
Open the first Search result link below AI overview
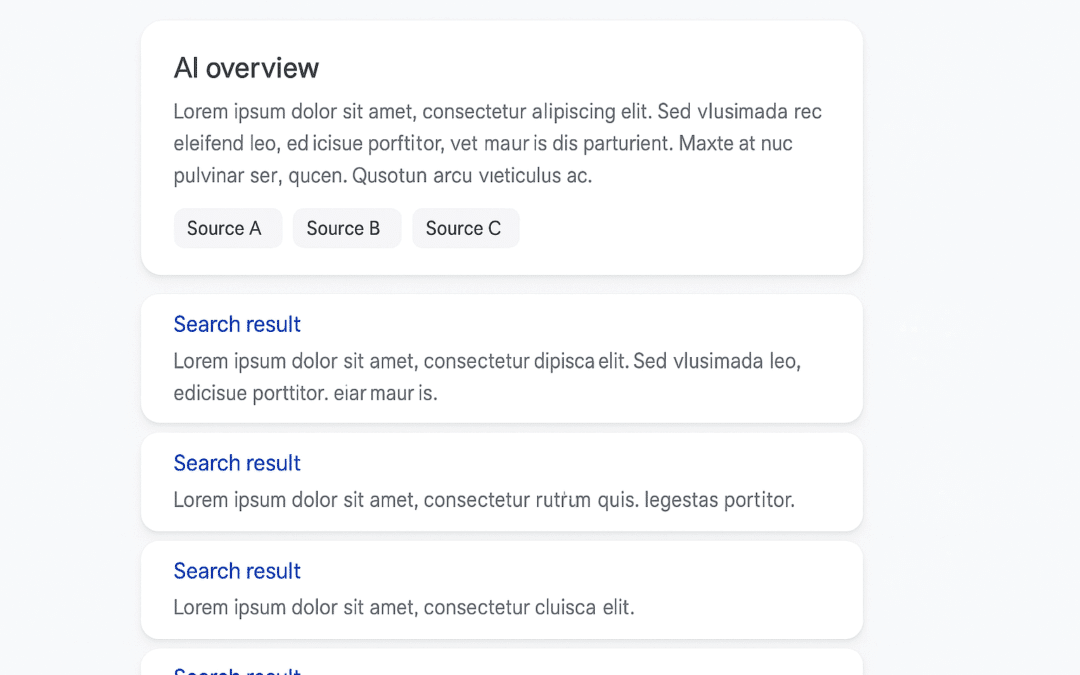[x=237, y=324]
